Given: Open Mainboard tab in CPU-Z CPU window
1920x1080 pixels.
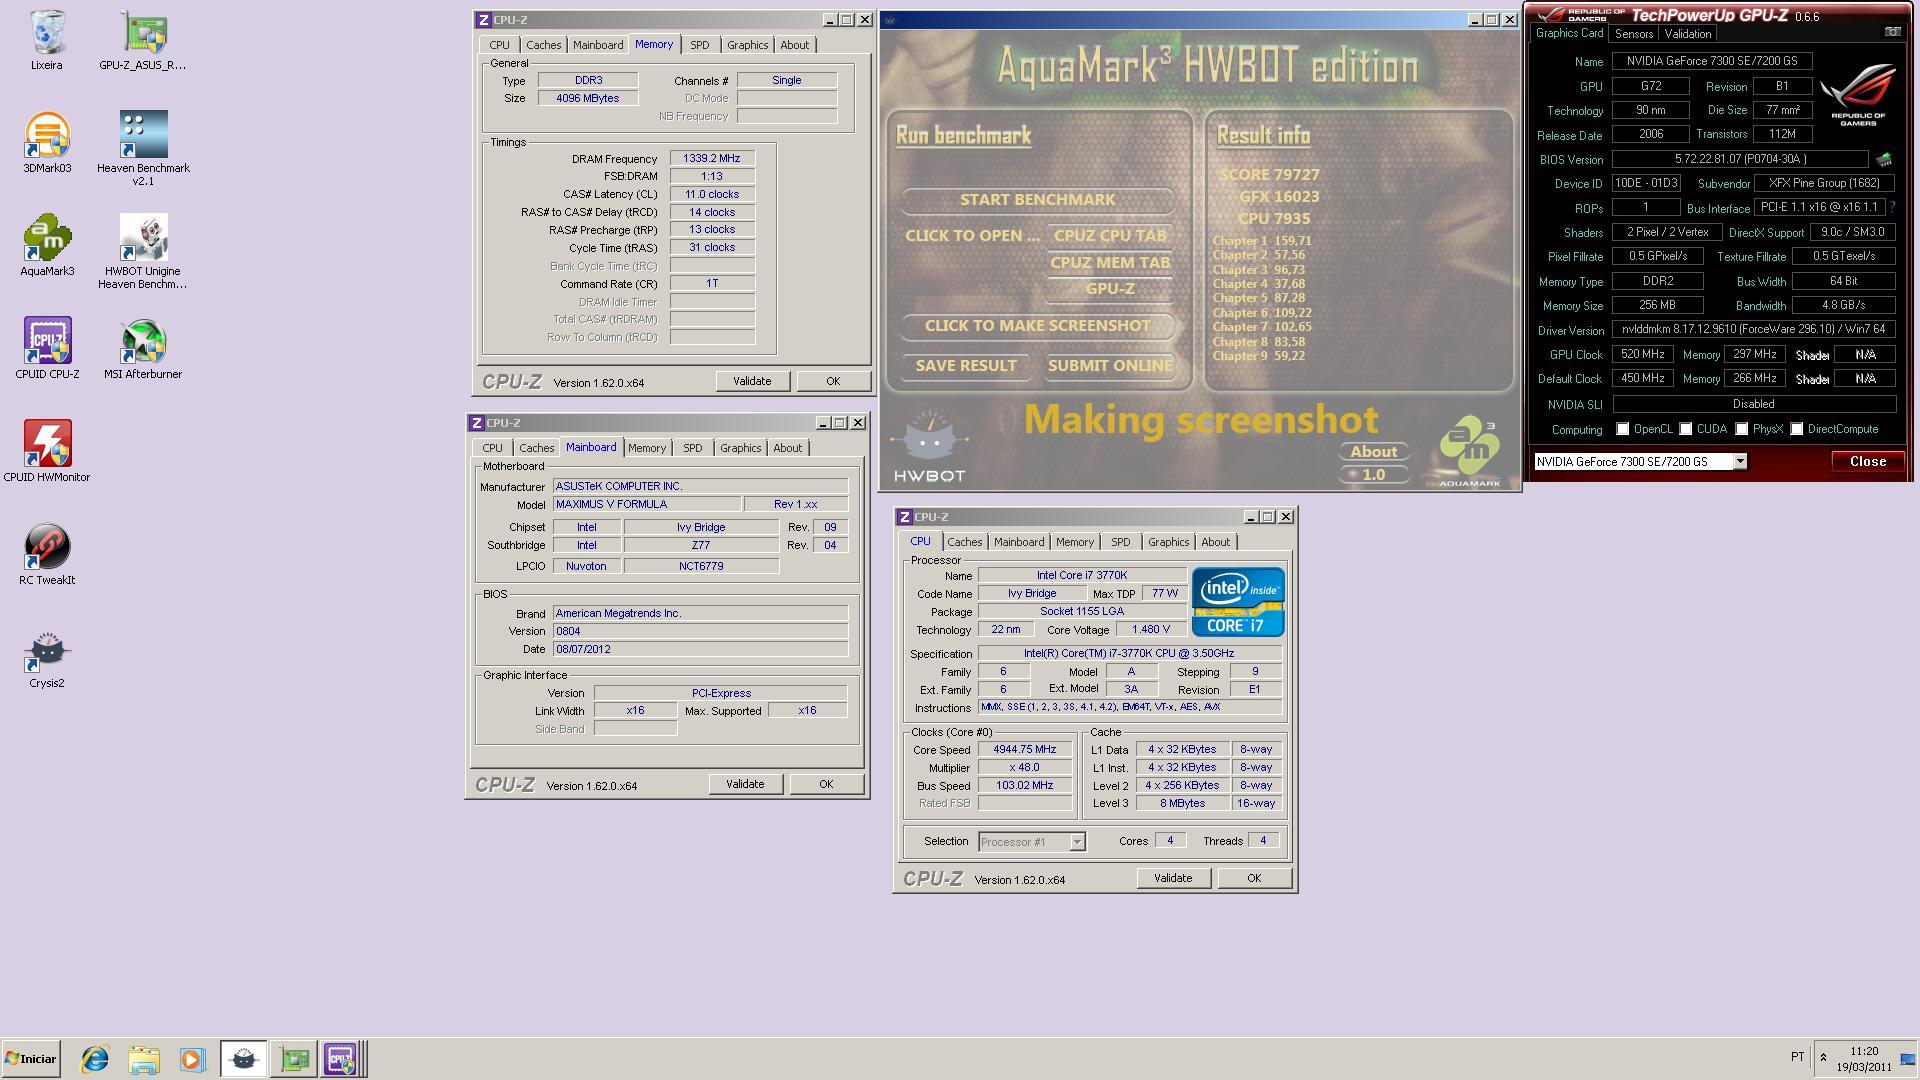Looking at the screenshot, I should click(1019, 542).
